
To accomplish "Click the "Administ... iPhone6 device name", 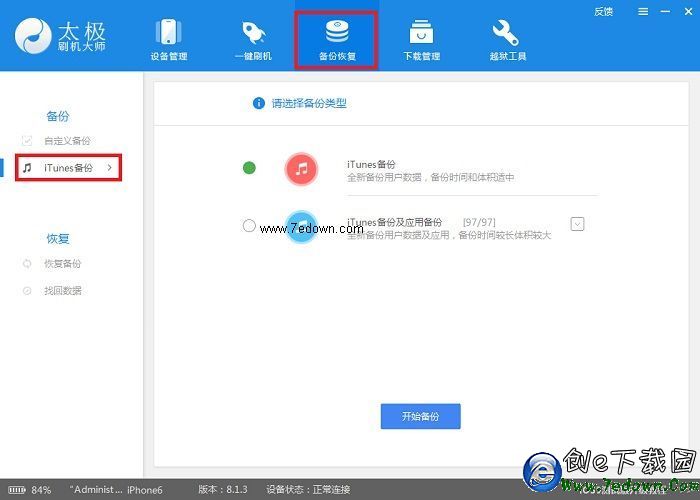I will click(x=116, y=490).
